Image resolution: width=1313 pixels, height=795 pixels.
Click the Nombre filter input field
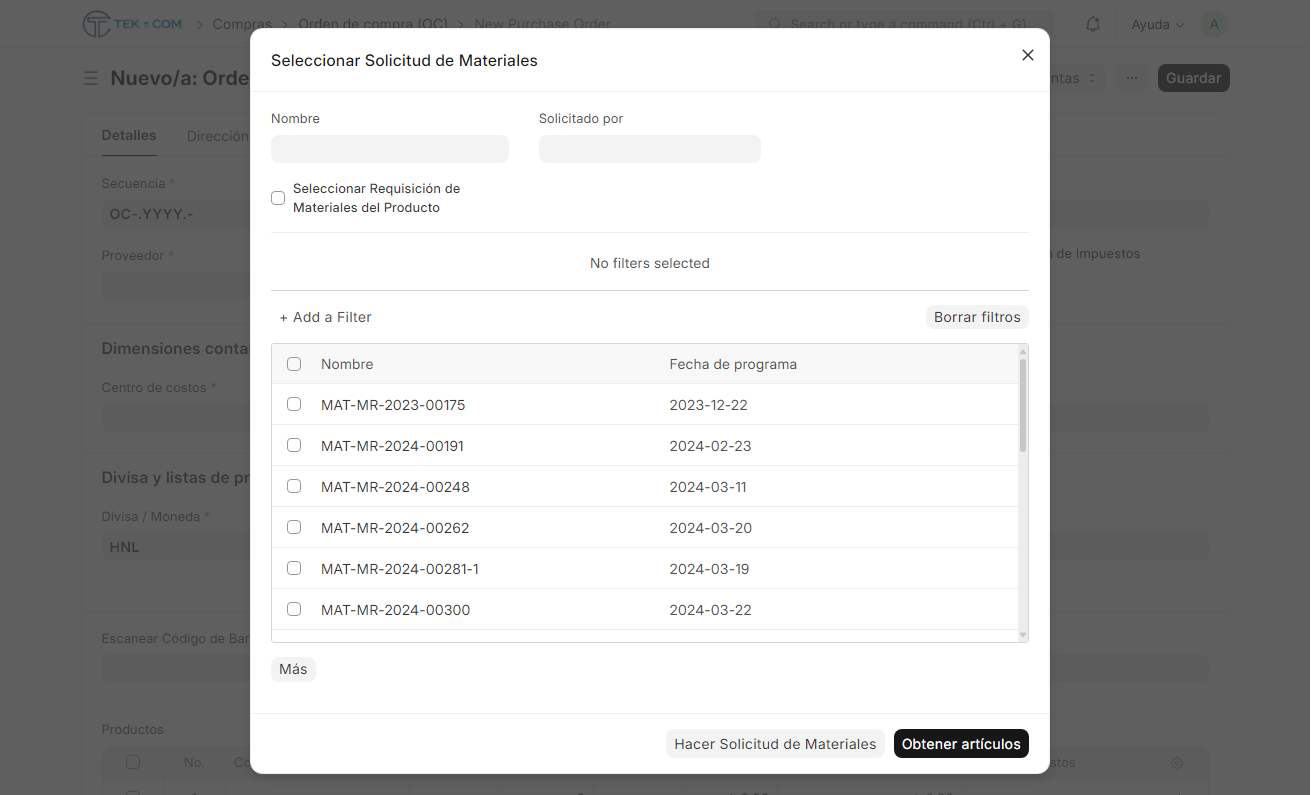pos(390,149)
